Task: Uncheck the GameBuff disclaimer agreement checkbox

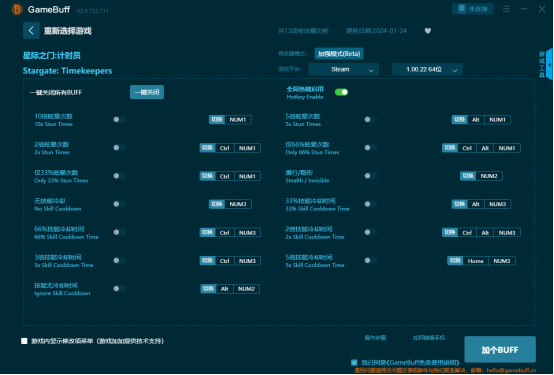Action: tap(354, 362)
